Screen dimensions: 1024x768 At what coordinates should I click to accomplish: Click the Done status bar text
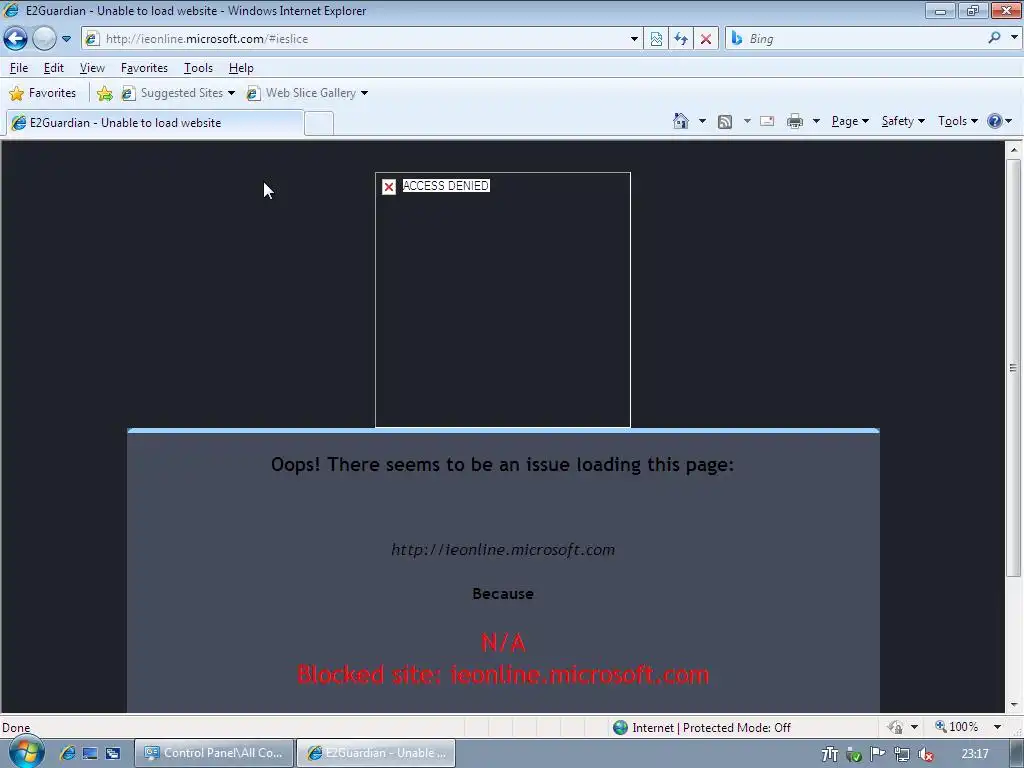click(16, 728)
